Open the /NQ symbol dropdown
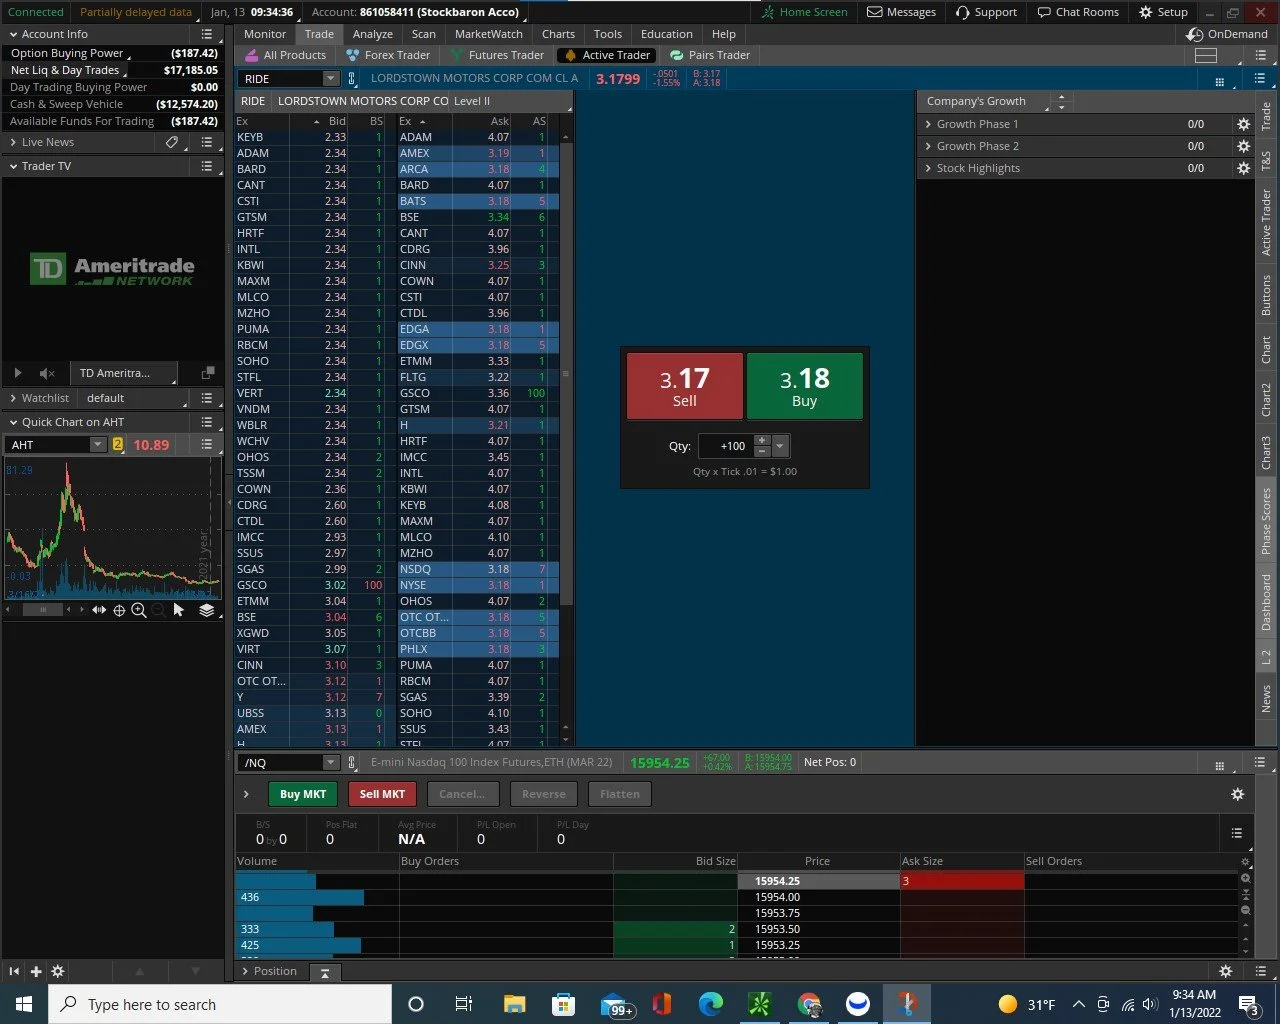This screenshot has height=1024, width=1280. pyautogui.click(x=330, y=762)
